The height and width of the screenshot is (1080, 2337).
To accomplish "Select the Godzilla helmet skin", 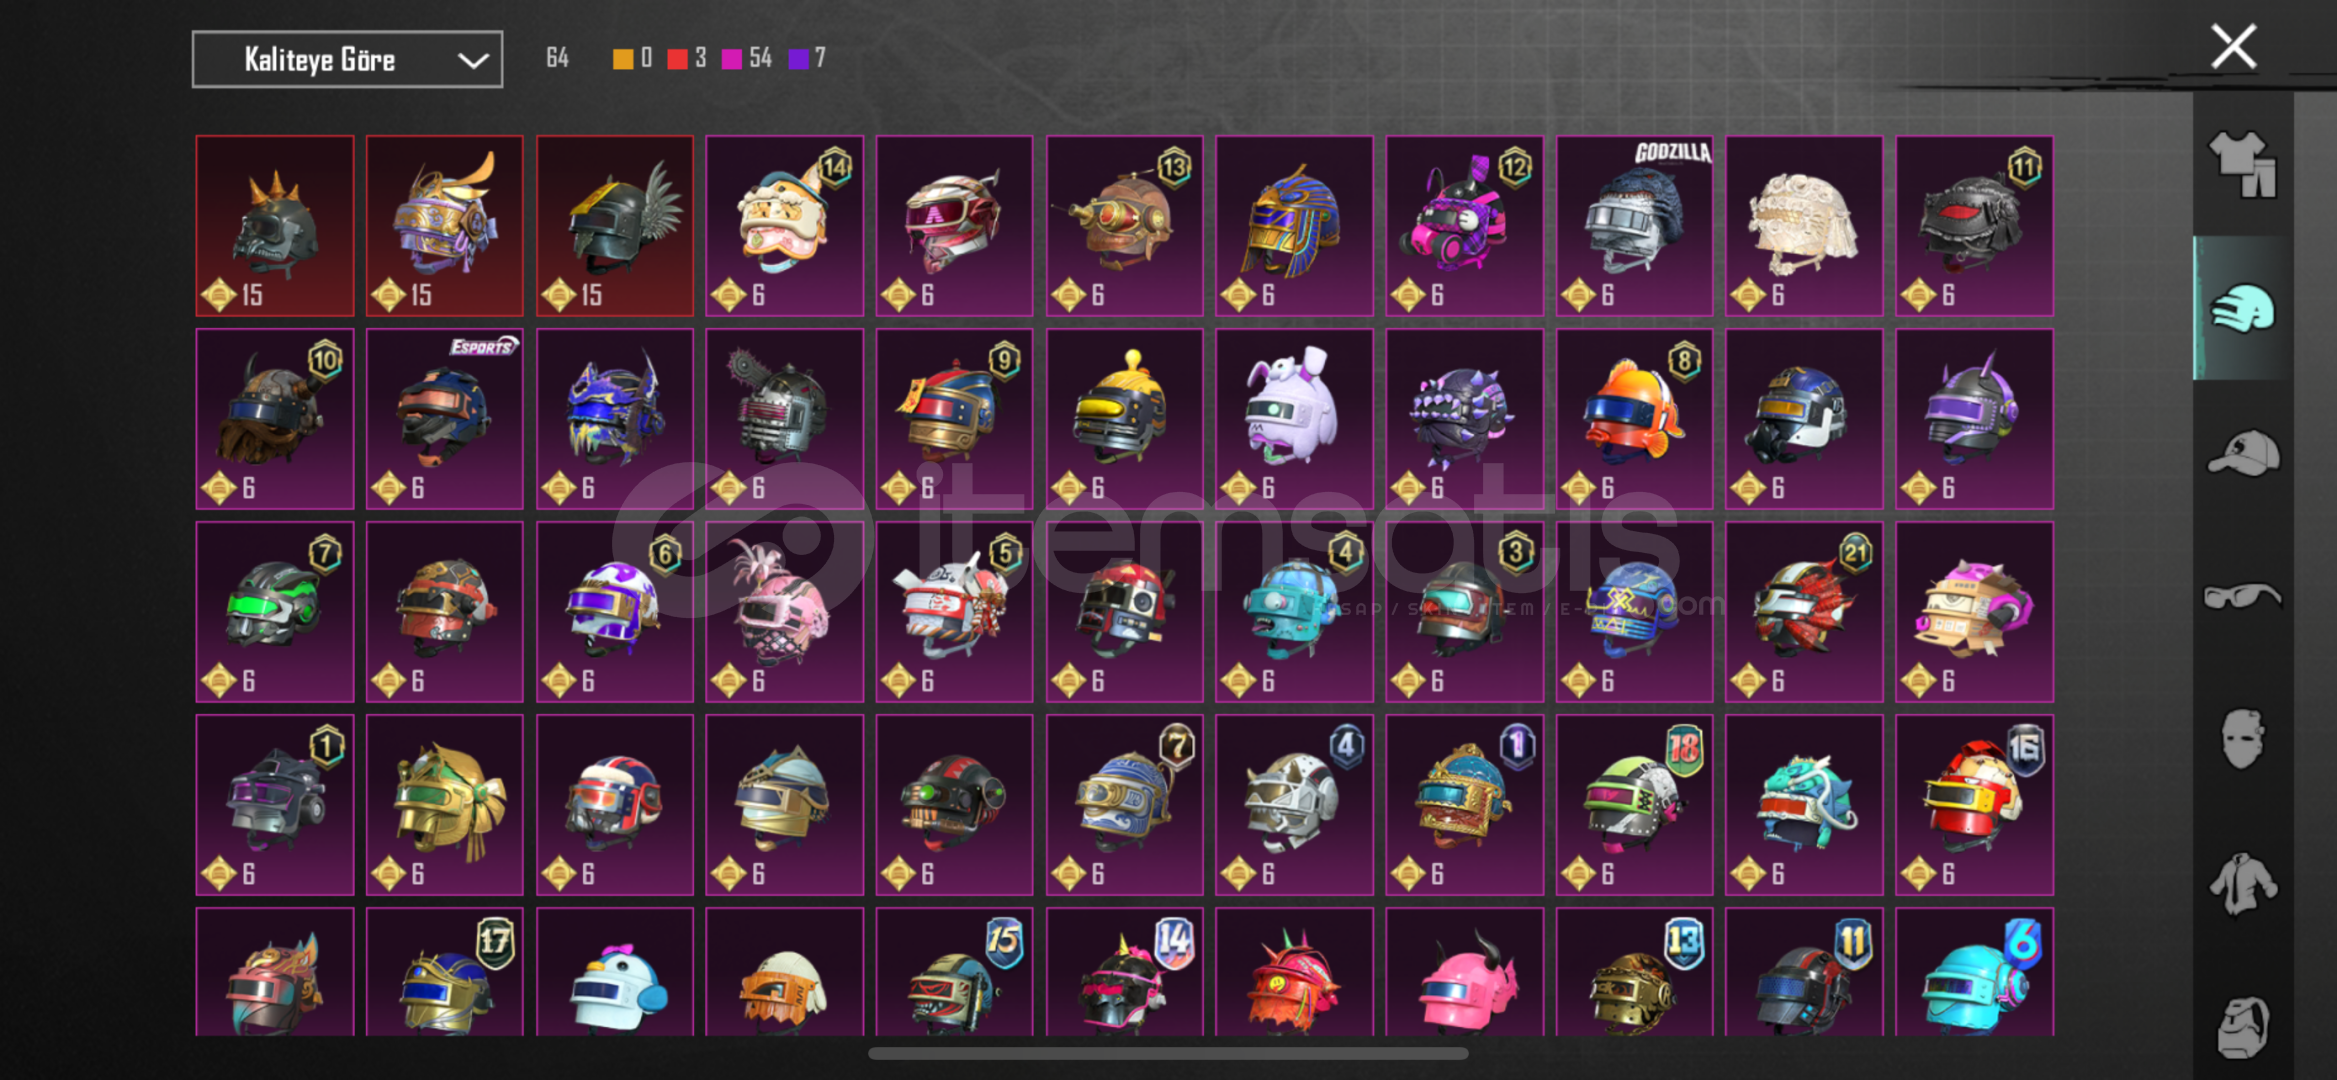I will click(1634, 226).
